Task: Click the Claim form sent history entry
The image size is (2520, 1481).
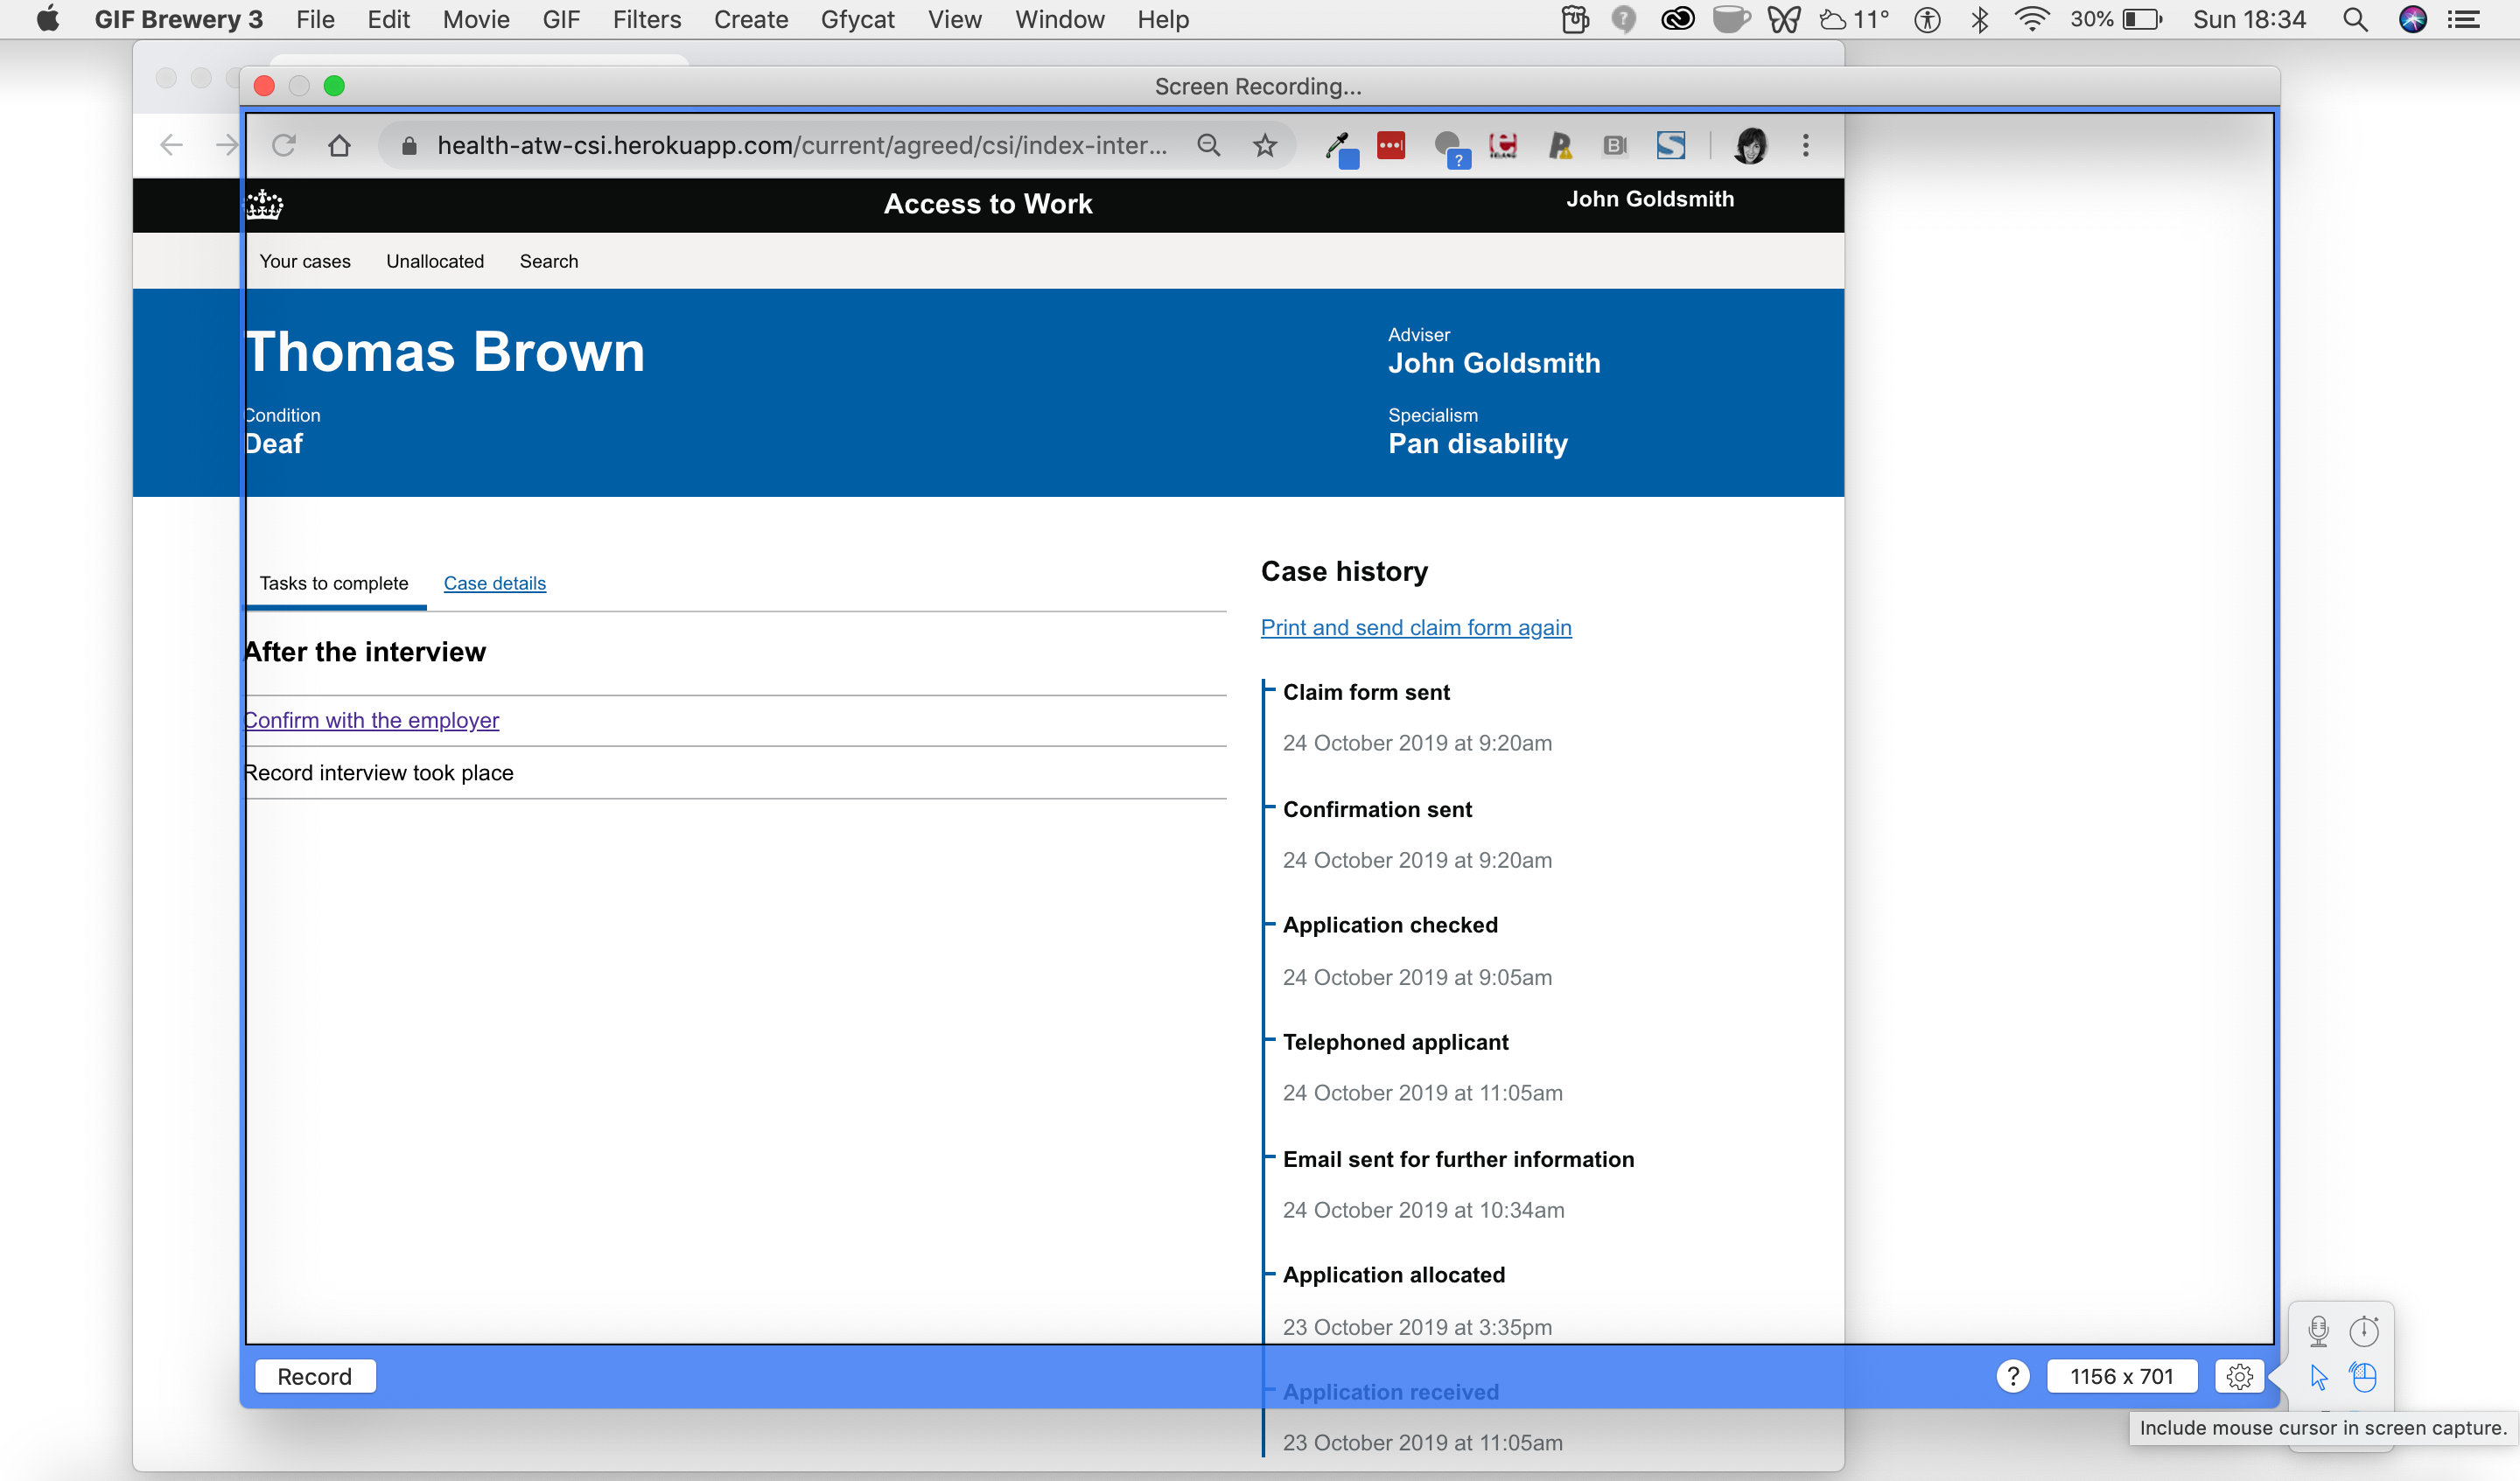Action: [1366, 692]
